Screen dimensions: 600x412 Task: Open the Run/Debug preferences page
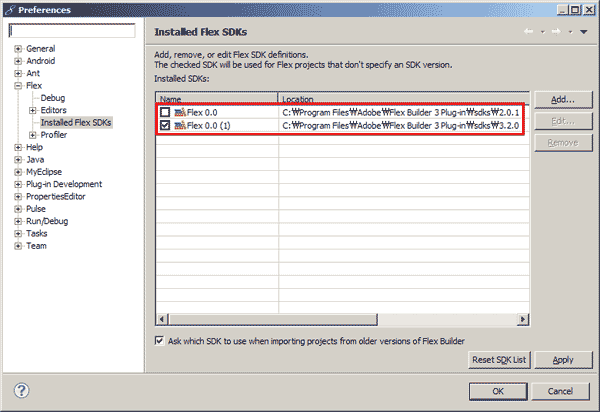click(47, 221)
